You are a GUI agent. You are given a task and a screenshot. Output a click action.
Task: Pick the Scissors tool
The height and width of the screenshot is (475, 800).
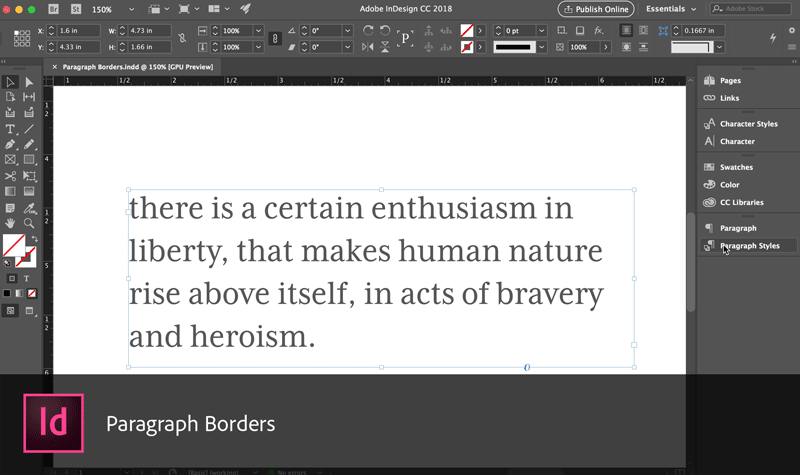pos(10,175)
